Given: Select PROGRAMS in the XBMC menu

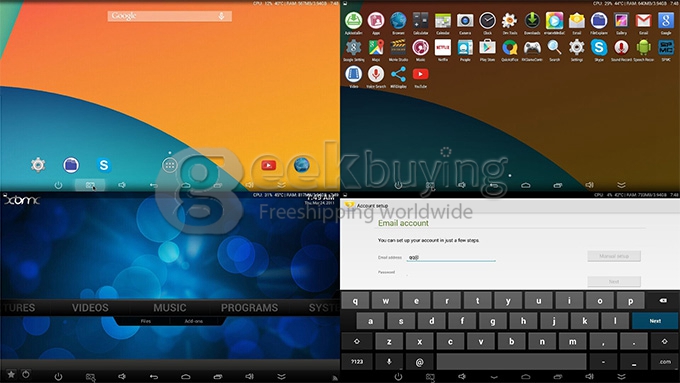Looking at the screenshot, I should tap(249, 308).
